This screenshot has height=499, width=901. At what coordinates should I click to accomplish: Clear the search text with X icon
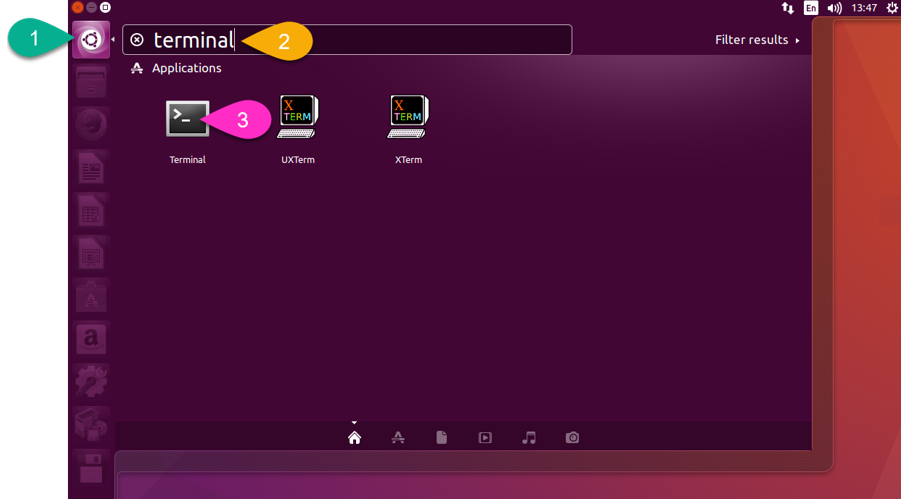click(137, 40)
